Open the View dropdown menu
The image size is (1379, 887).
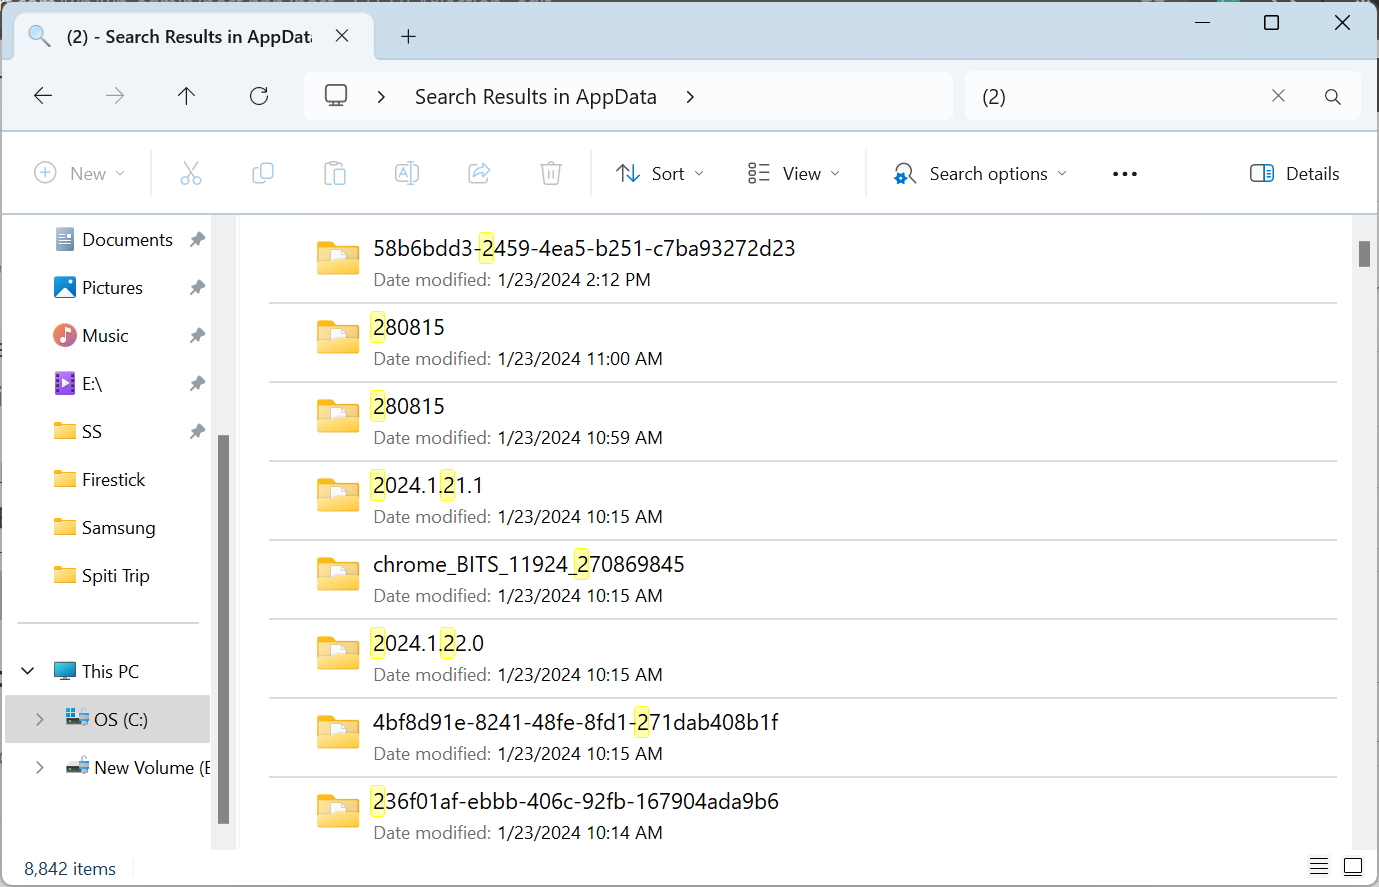pos(794,173)
